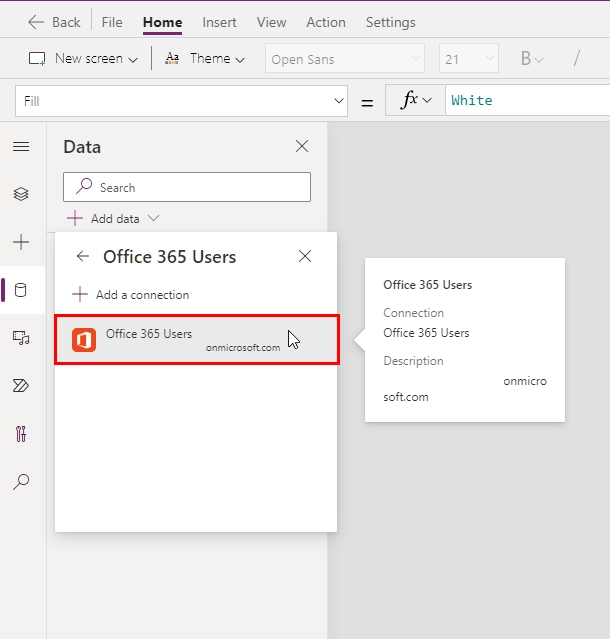Select the Office 365 Users connection row
The height and width of the screenshot is (639, 610).
[197, 339]
